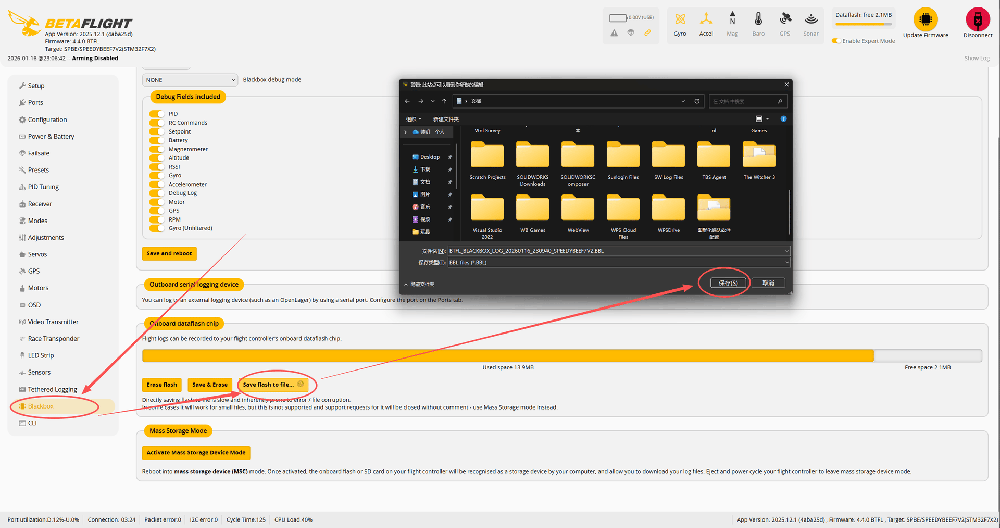This screenshot has width=1000, height=528.
Task: Go up one folder level in dialog
Action: tap(444, 101)
